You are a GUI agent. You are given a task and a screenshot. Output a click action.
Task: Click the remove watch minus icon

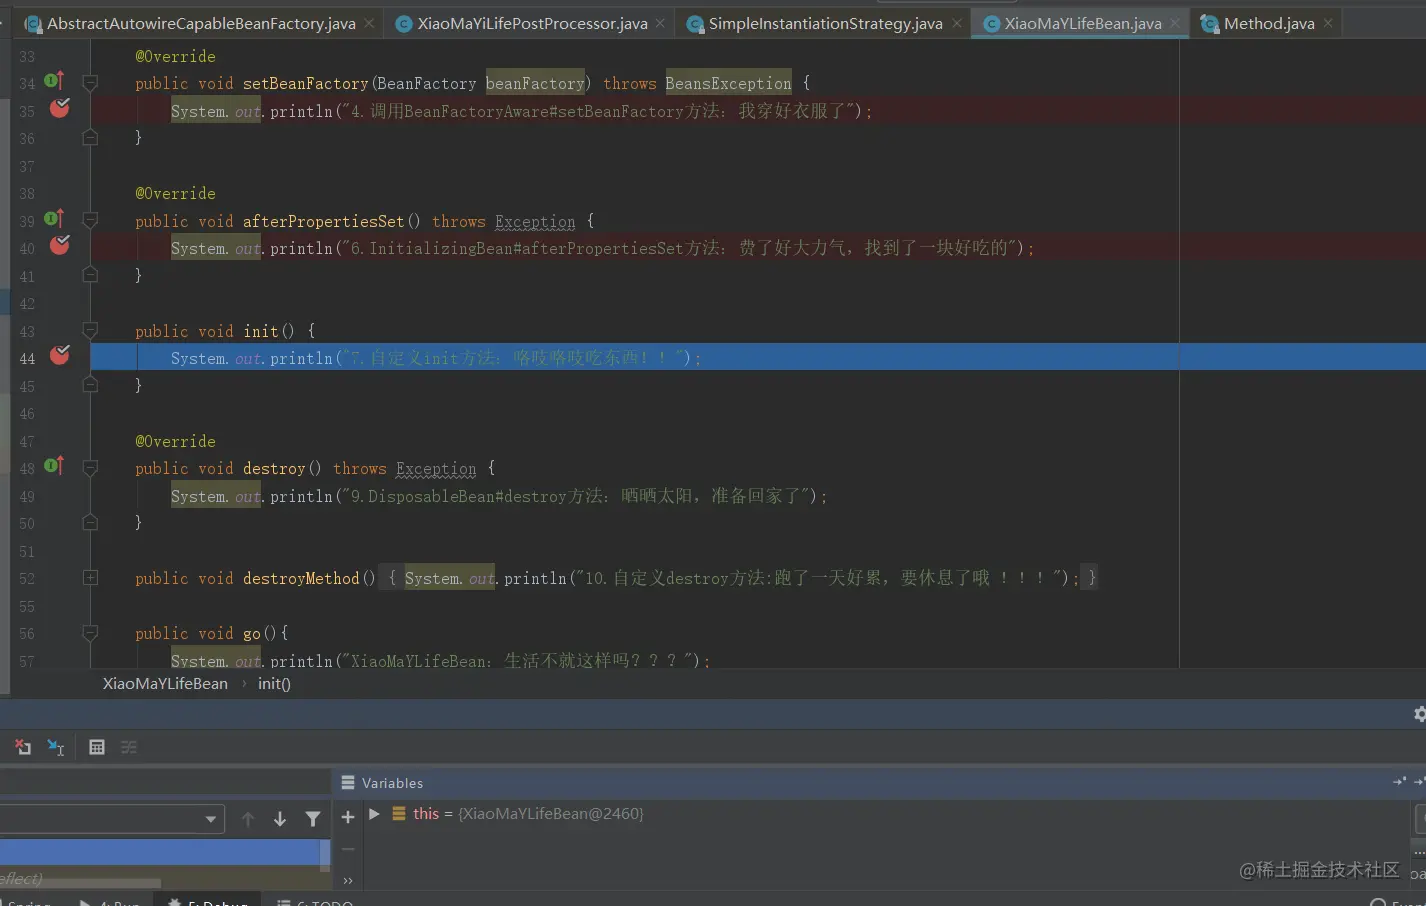348,849
